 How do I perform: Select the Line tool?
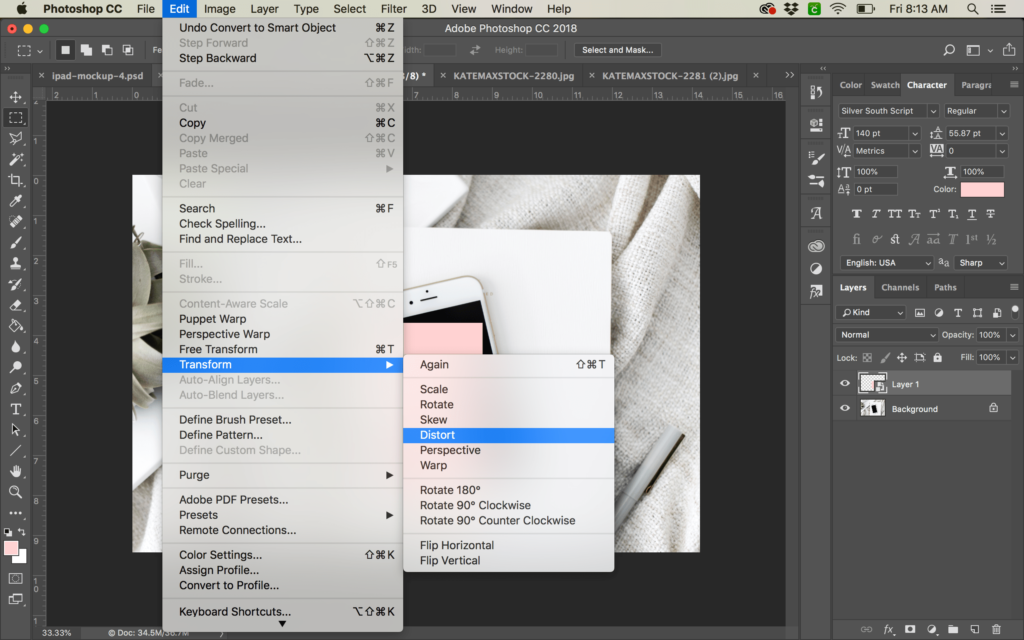[16, 451]
